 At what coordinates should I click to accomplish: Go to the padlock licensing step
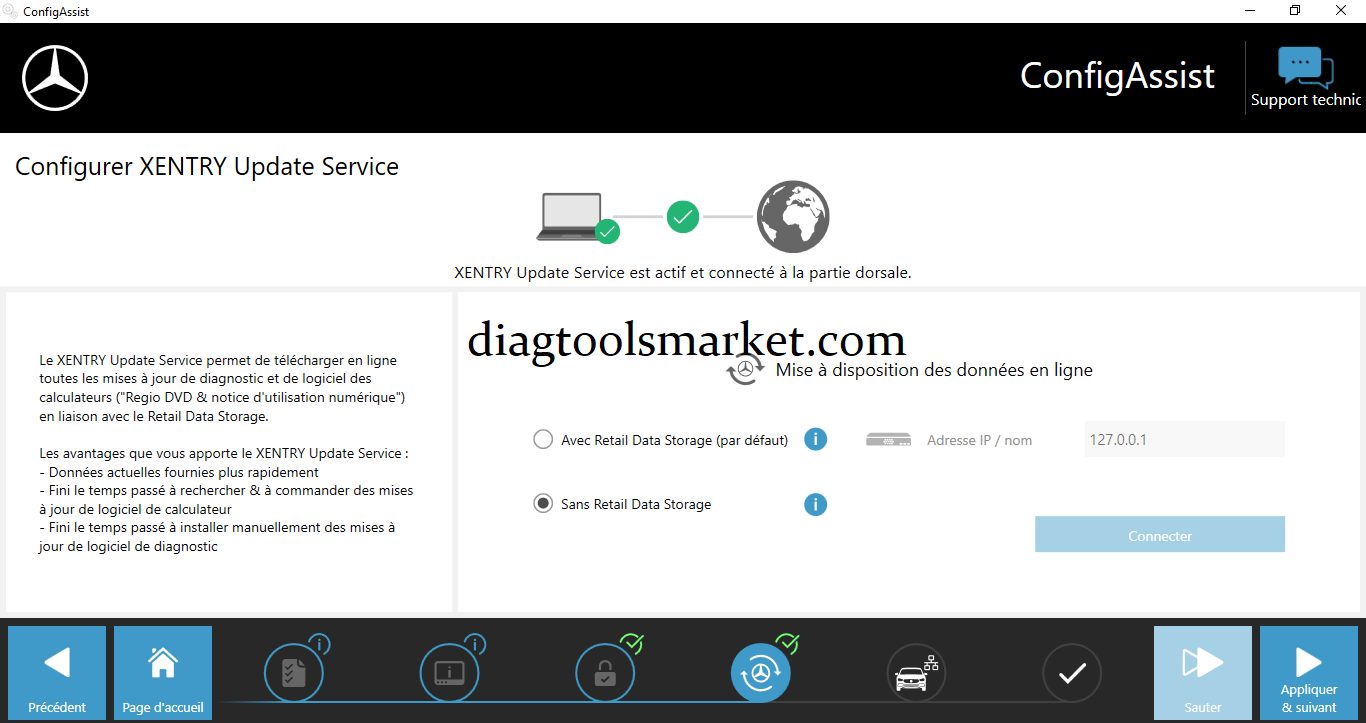pos(605,673)
